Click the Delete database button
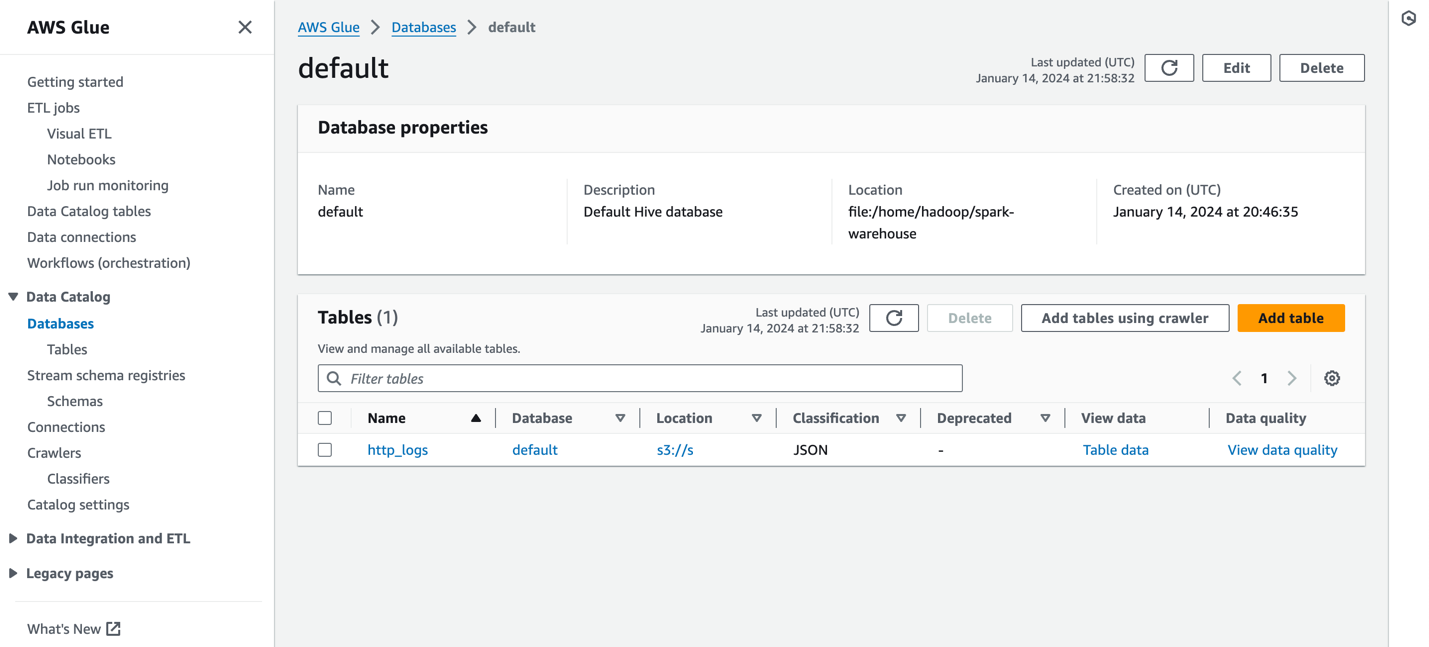The height and width of the screenshot is (647, 1429). 1321,68
